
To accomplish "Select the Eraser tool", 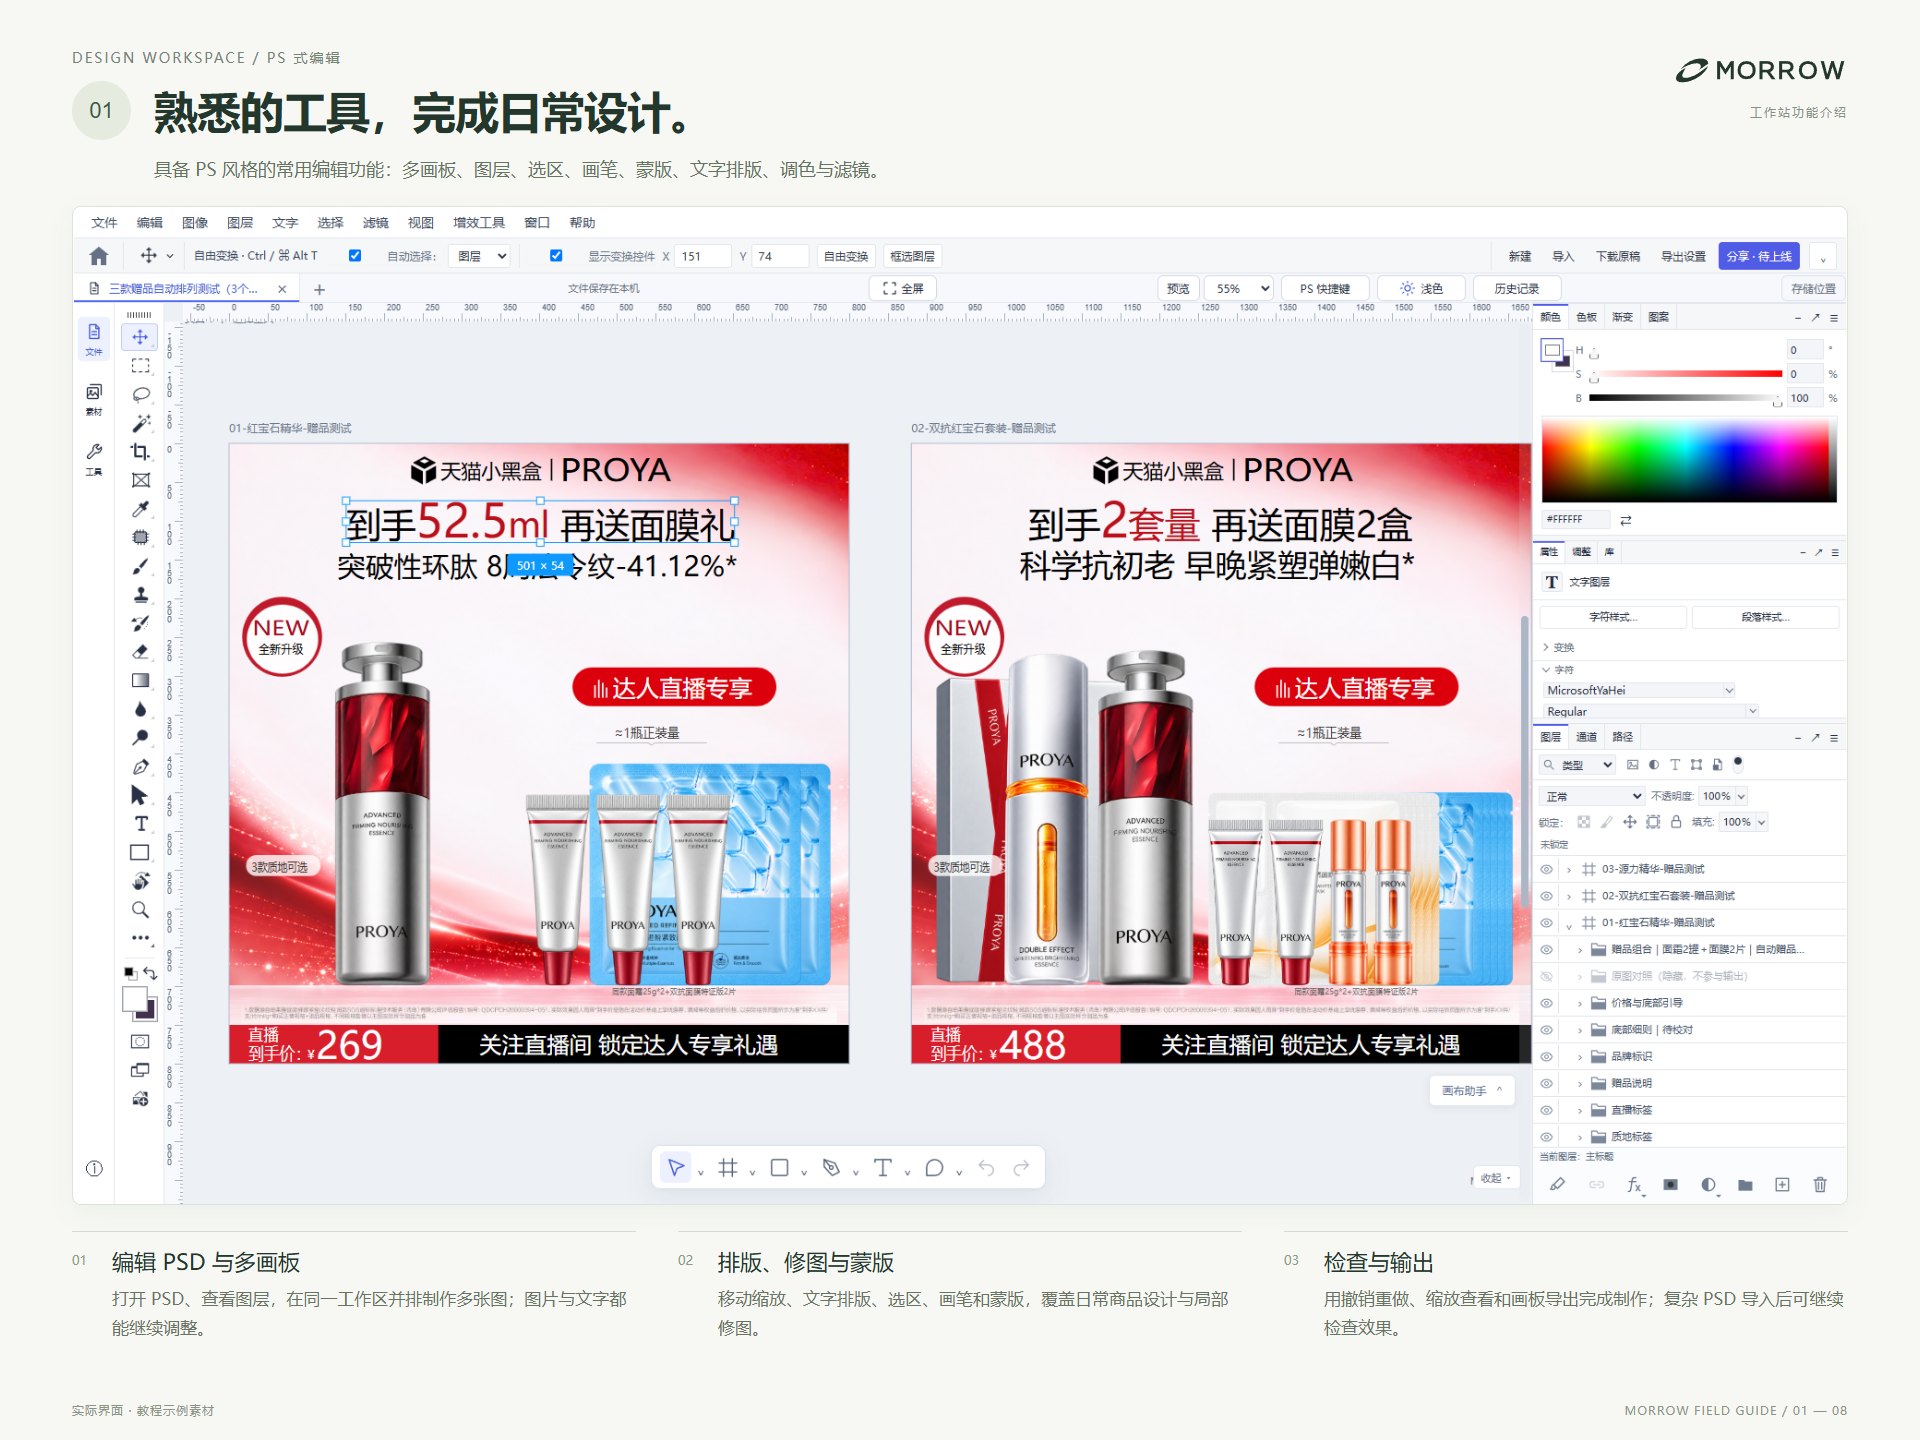I will point(140,652).
